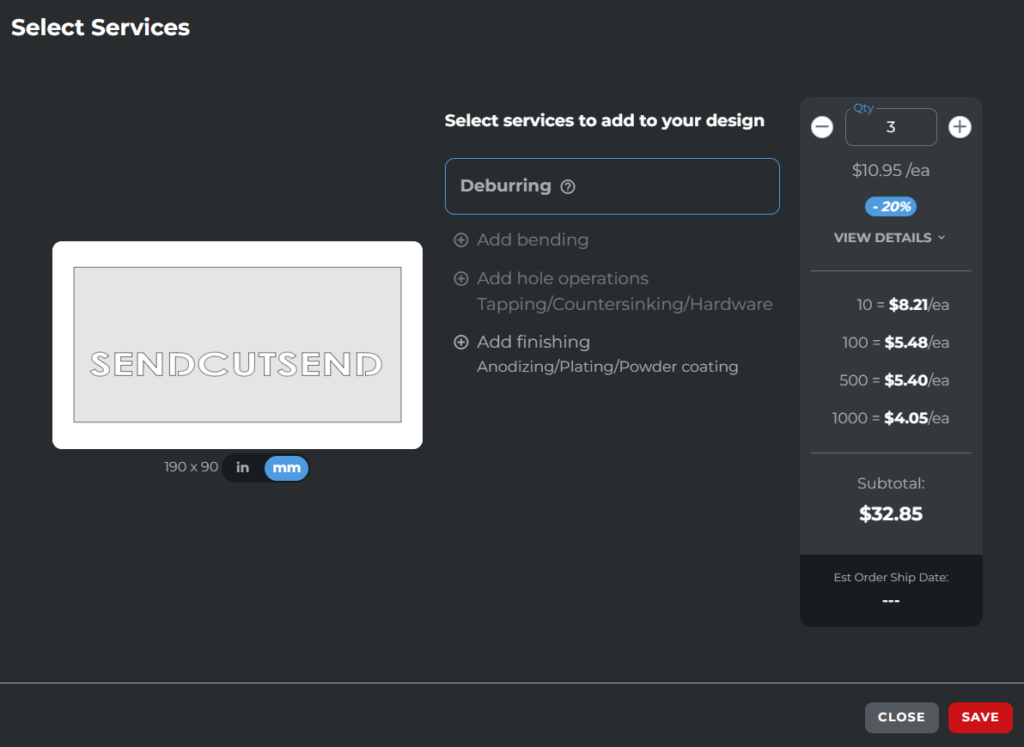
Task: Click the plus icon to increase quantity
Action: click(959, 127)
